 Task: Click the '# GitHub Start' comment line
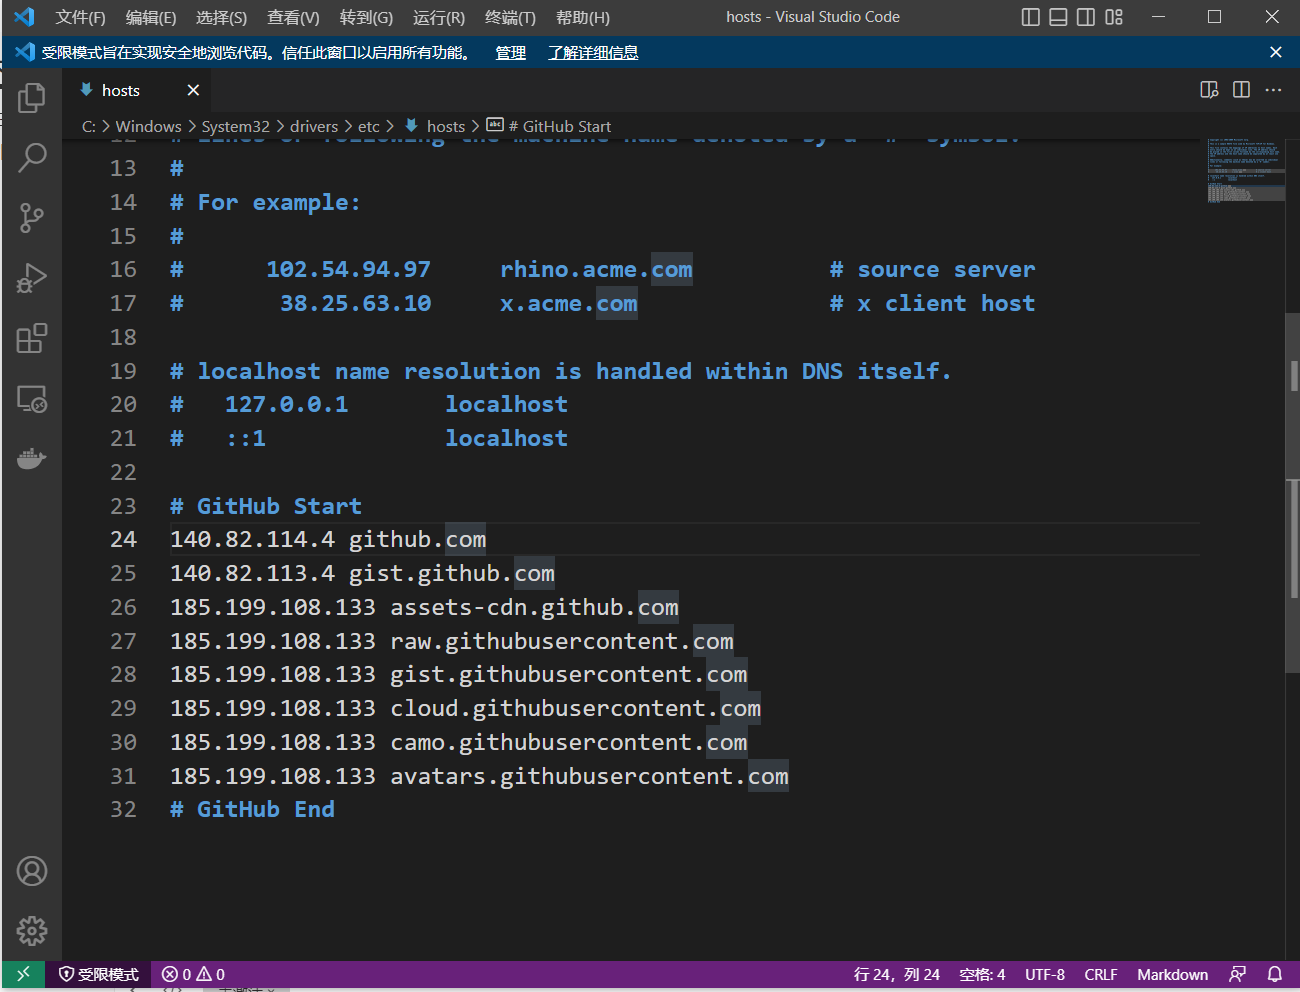point(266,506)
